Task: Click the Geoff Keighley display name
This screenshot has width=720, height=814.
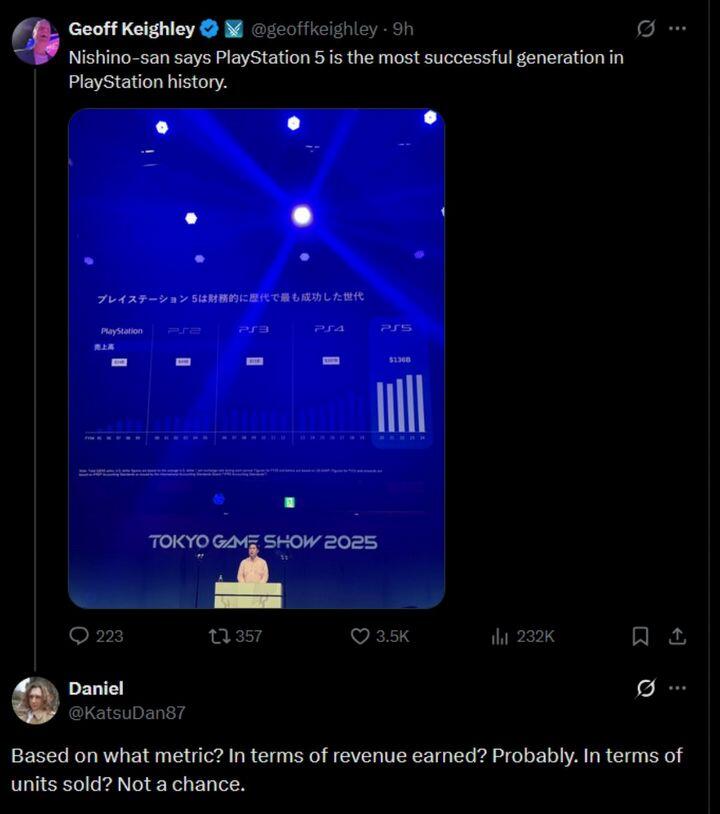Action: point(131,29)
